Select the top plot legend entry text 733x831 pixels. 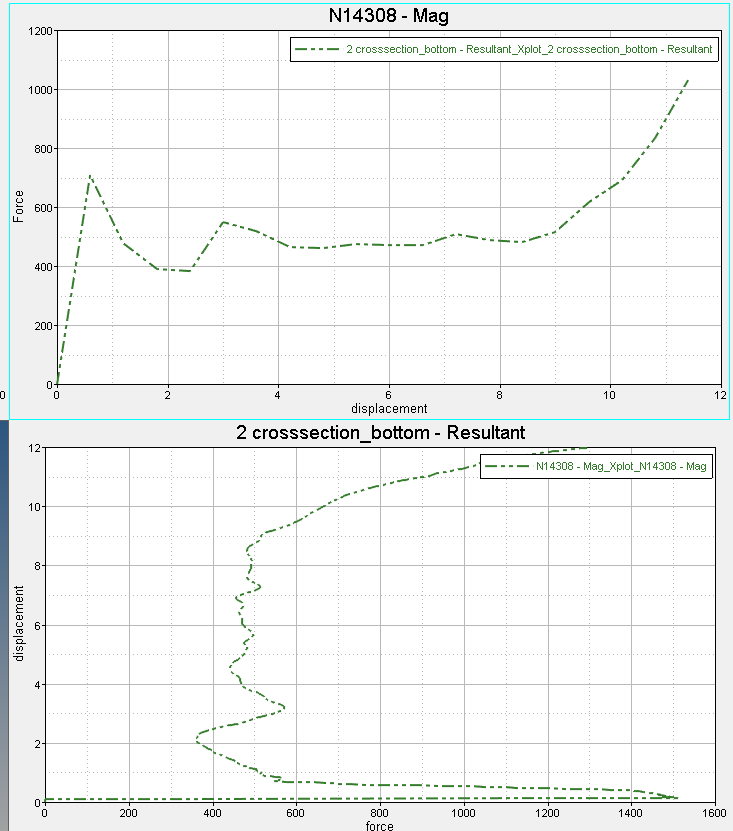pyautogui.click(x=529, y=49)
